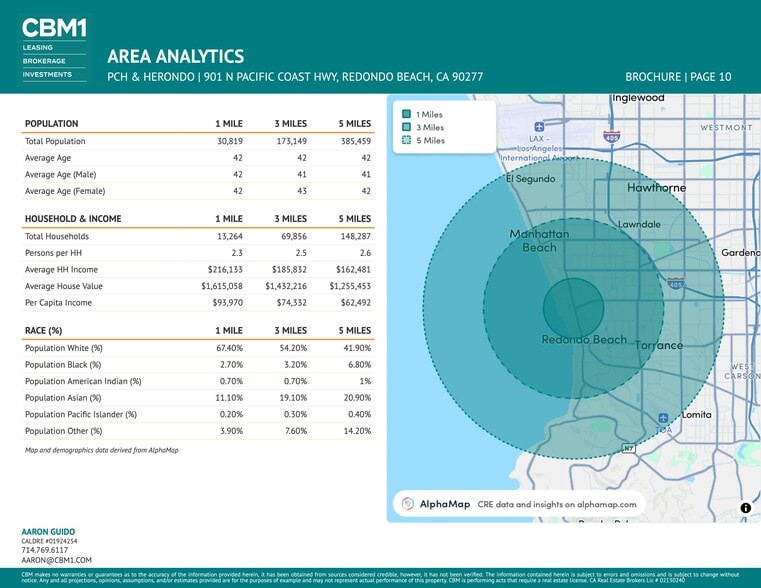
Task: Click the Average HH Income value $185,832
Action: pyautogui.click(x=289, y=269)
